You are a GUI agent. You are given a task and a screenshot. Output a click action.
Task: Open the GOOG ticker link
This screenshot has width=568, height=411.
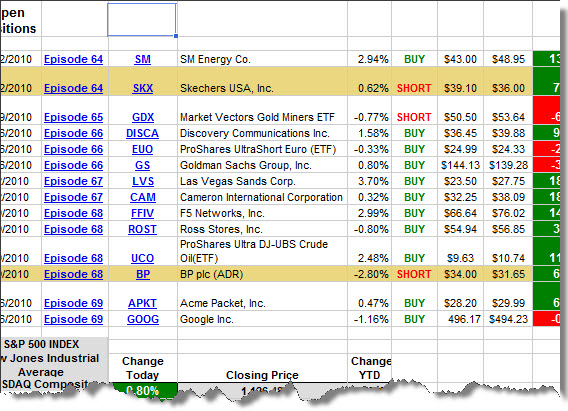click(x=143, y=319)
